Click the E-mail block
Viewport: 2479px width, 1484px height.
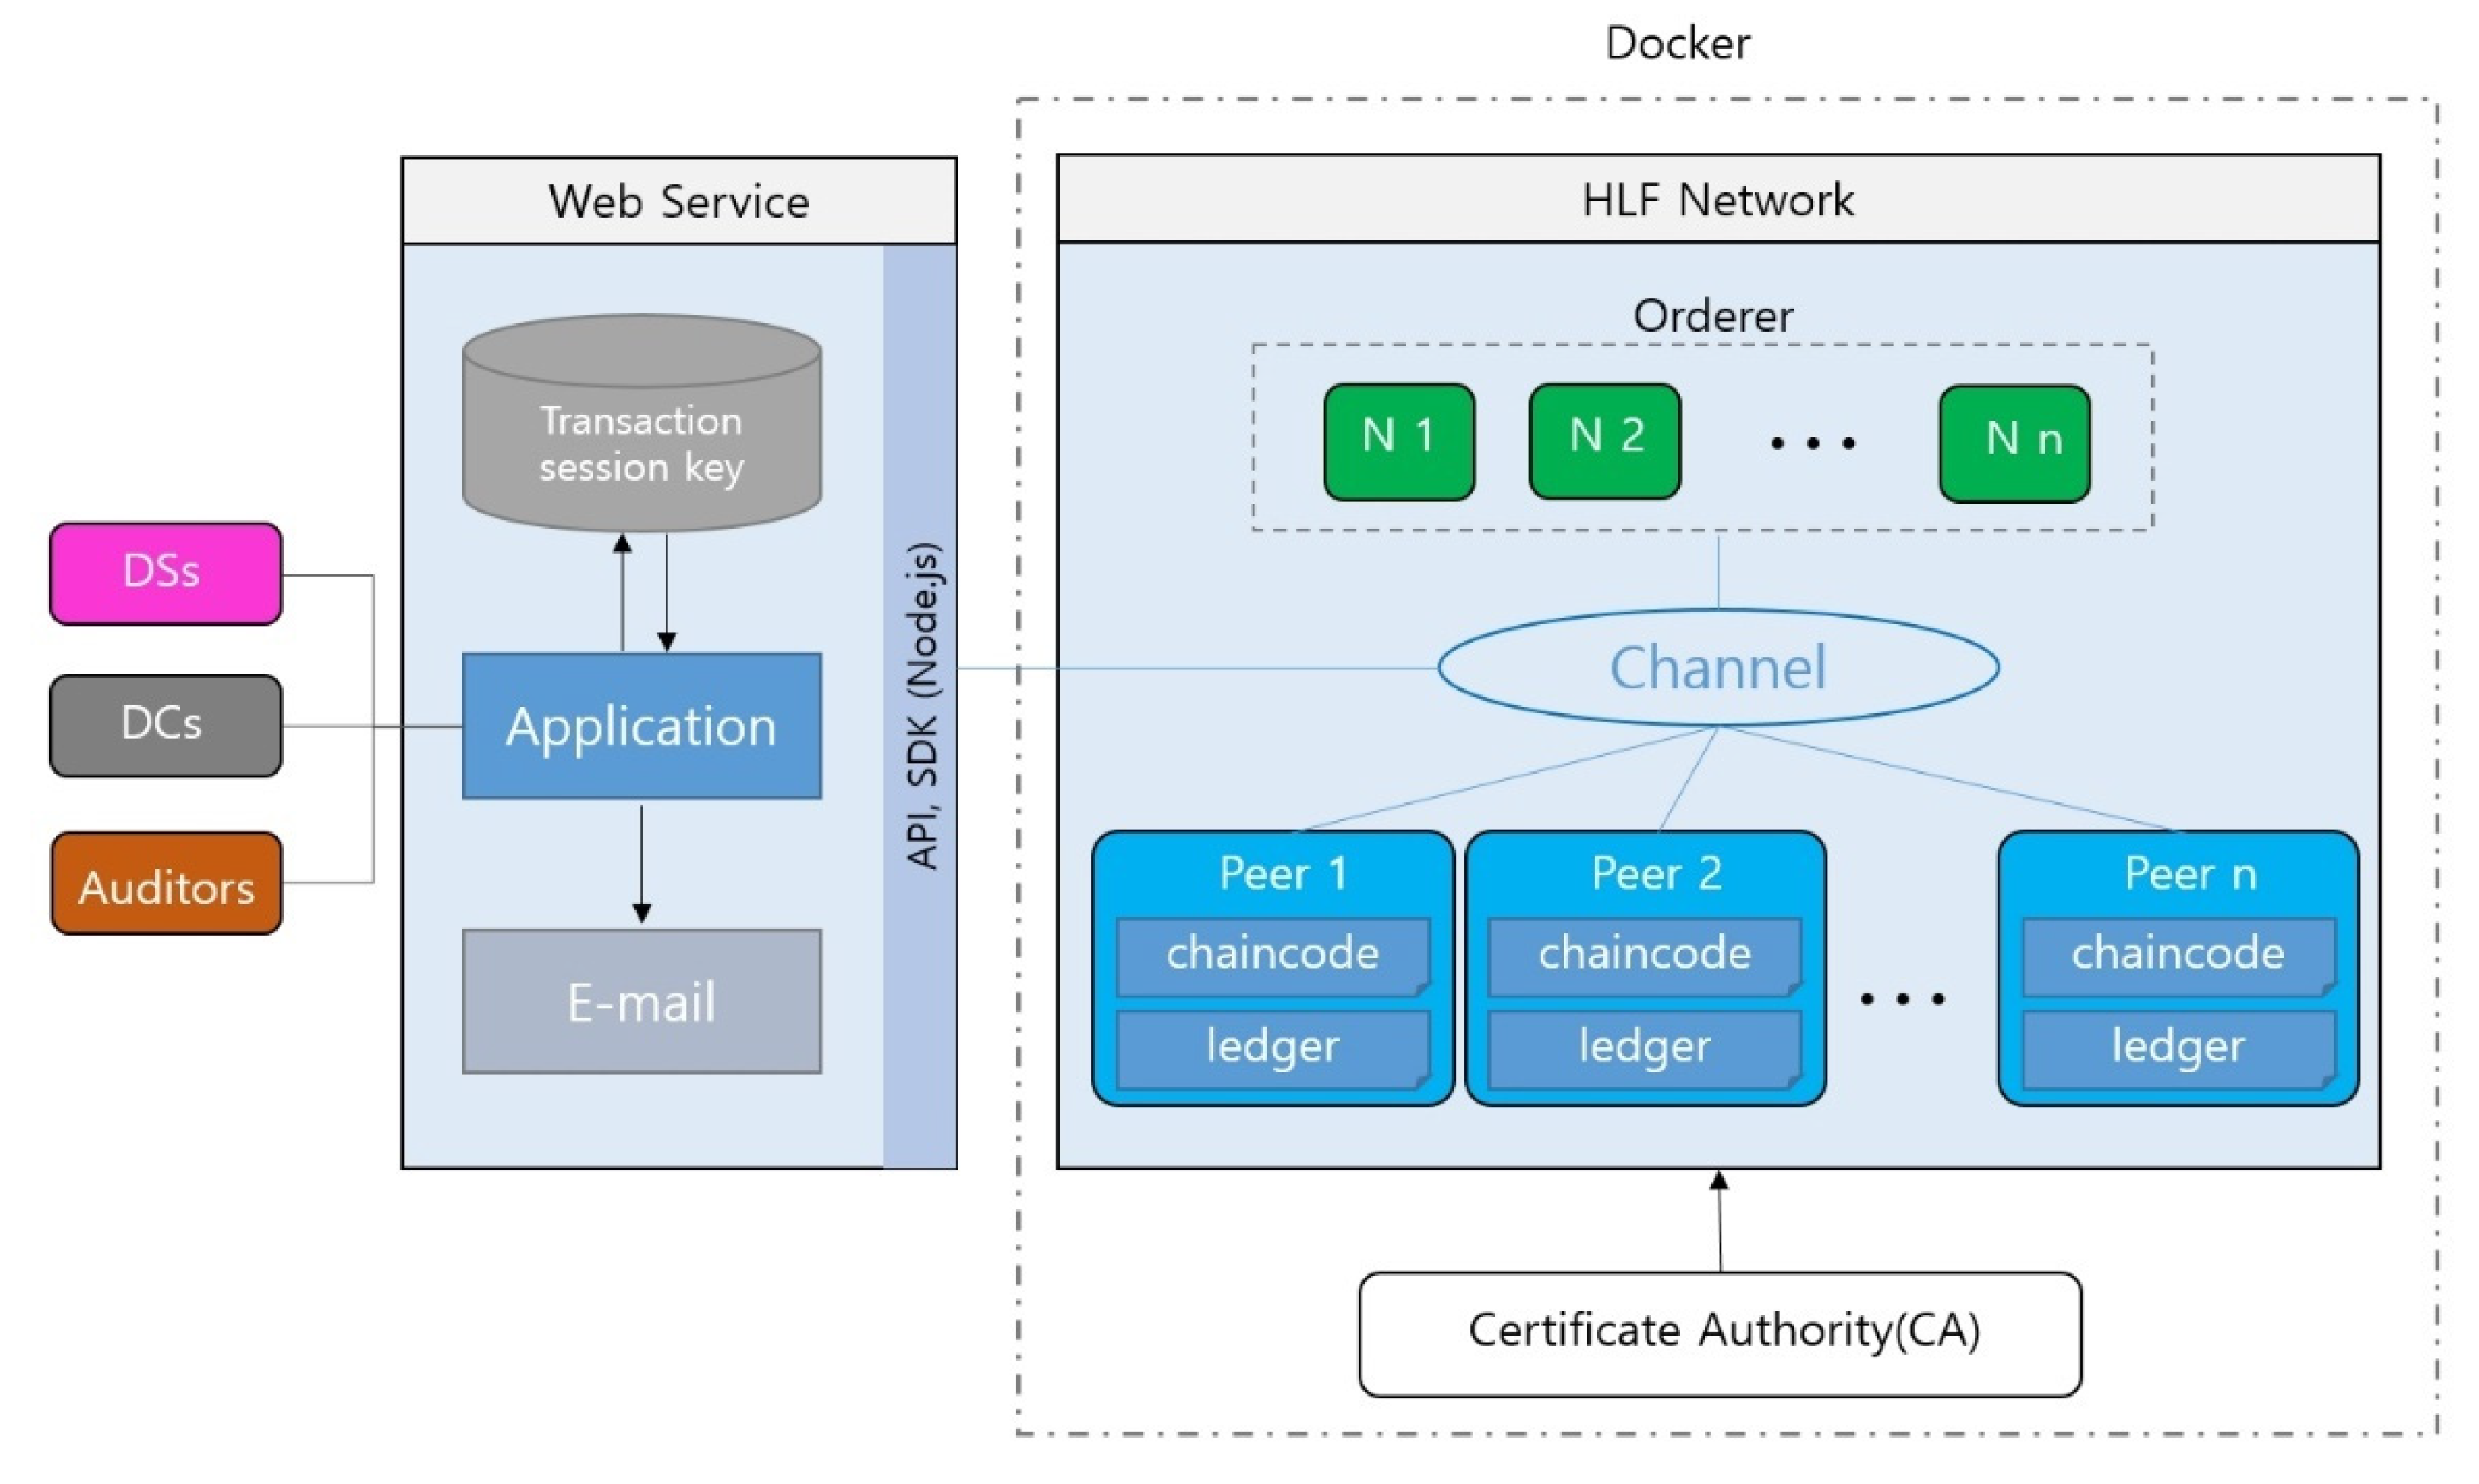pos(641,1001)
